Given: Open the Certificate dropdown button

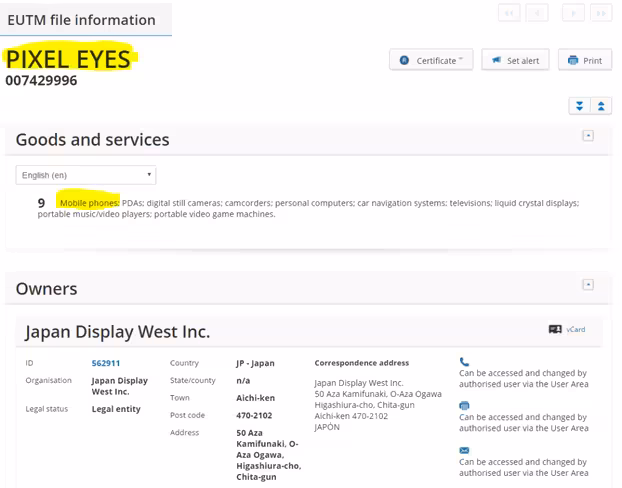Looking at the screenshot, I should 431,60.
